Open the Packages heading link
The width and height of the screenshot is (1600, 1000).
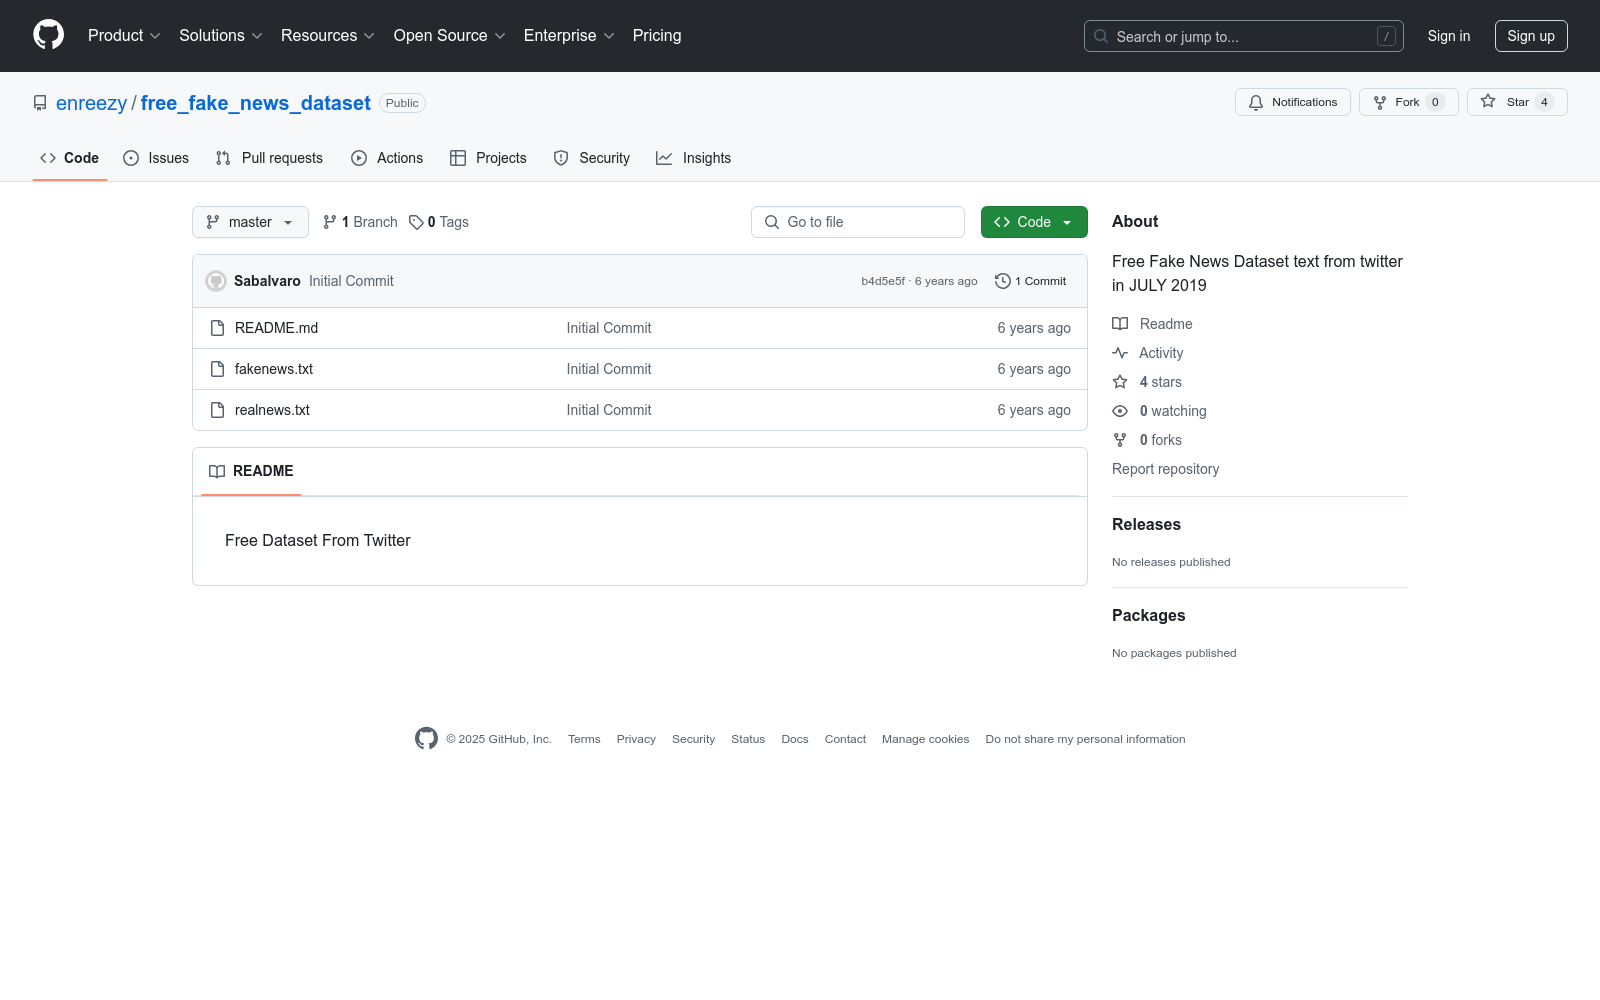[1148, 616]
